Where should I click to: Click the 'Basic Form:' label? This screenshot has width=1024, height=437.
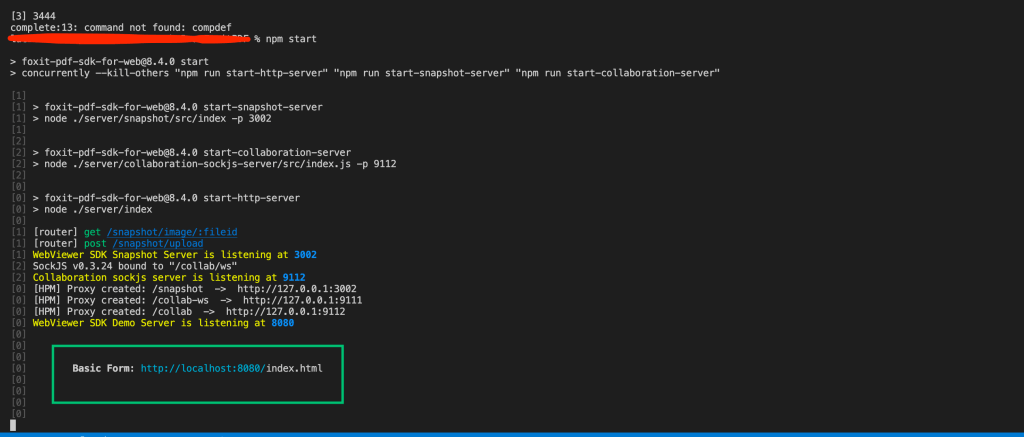point(104,368)
